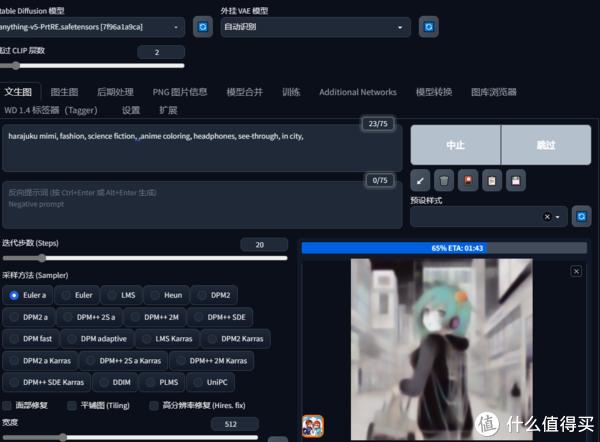Click the 中止 interrupt button
Screen dimensions: 600x442
pos(455,145)
